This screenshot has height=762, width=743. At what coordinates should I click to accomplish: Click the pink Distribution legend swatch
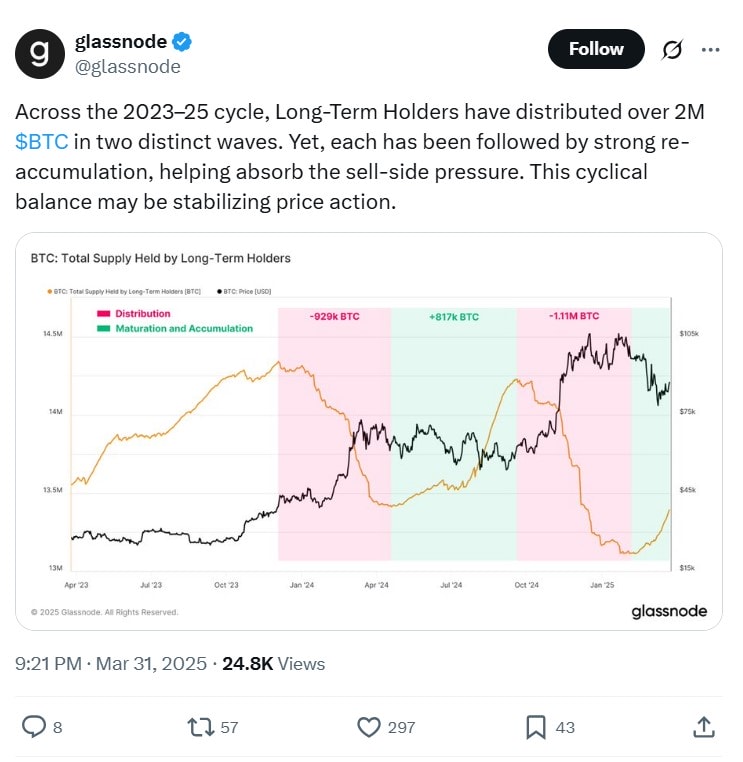(x=103, y=314)
